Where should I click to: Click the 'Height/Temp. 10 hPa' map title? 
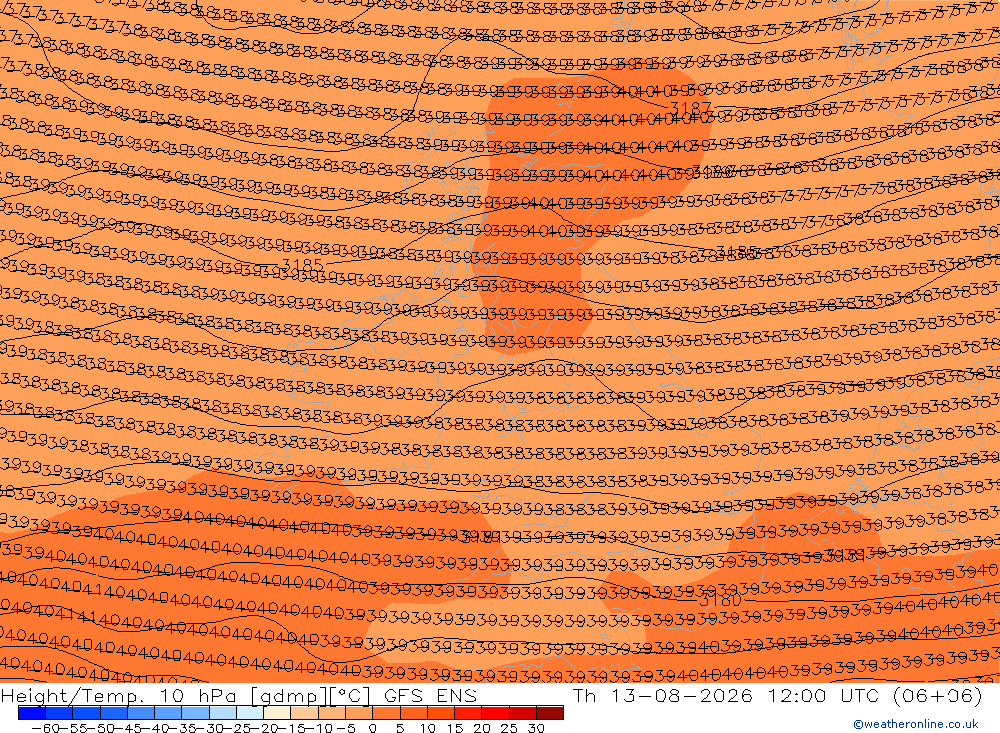[119, 695]
